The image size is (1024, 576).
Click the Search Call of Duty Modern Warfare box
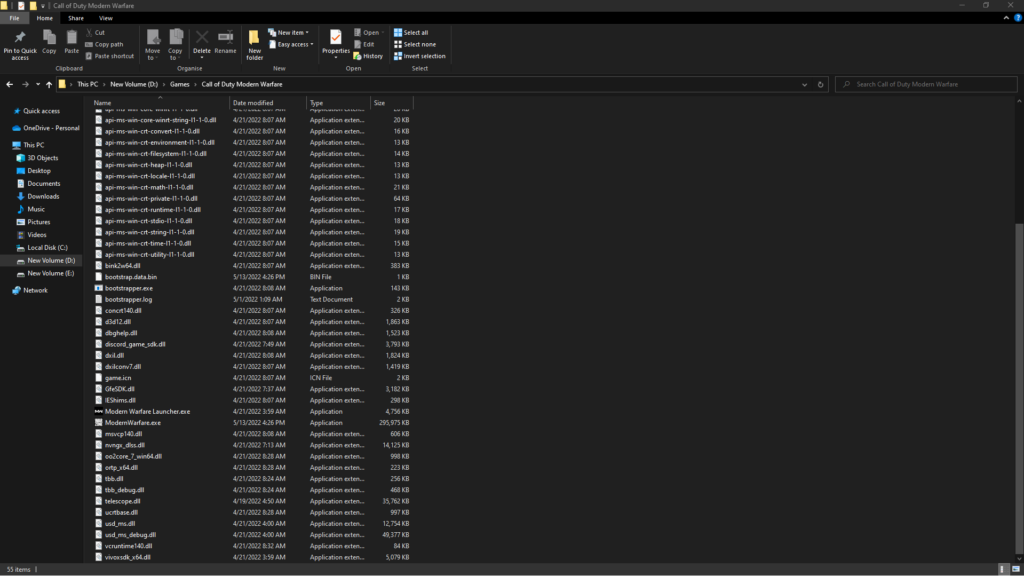(x=926, y=84)
